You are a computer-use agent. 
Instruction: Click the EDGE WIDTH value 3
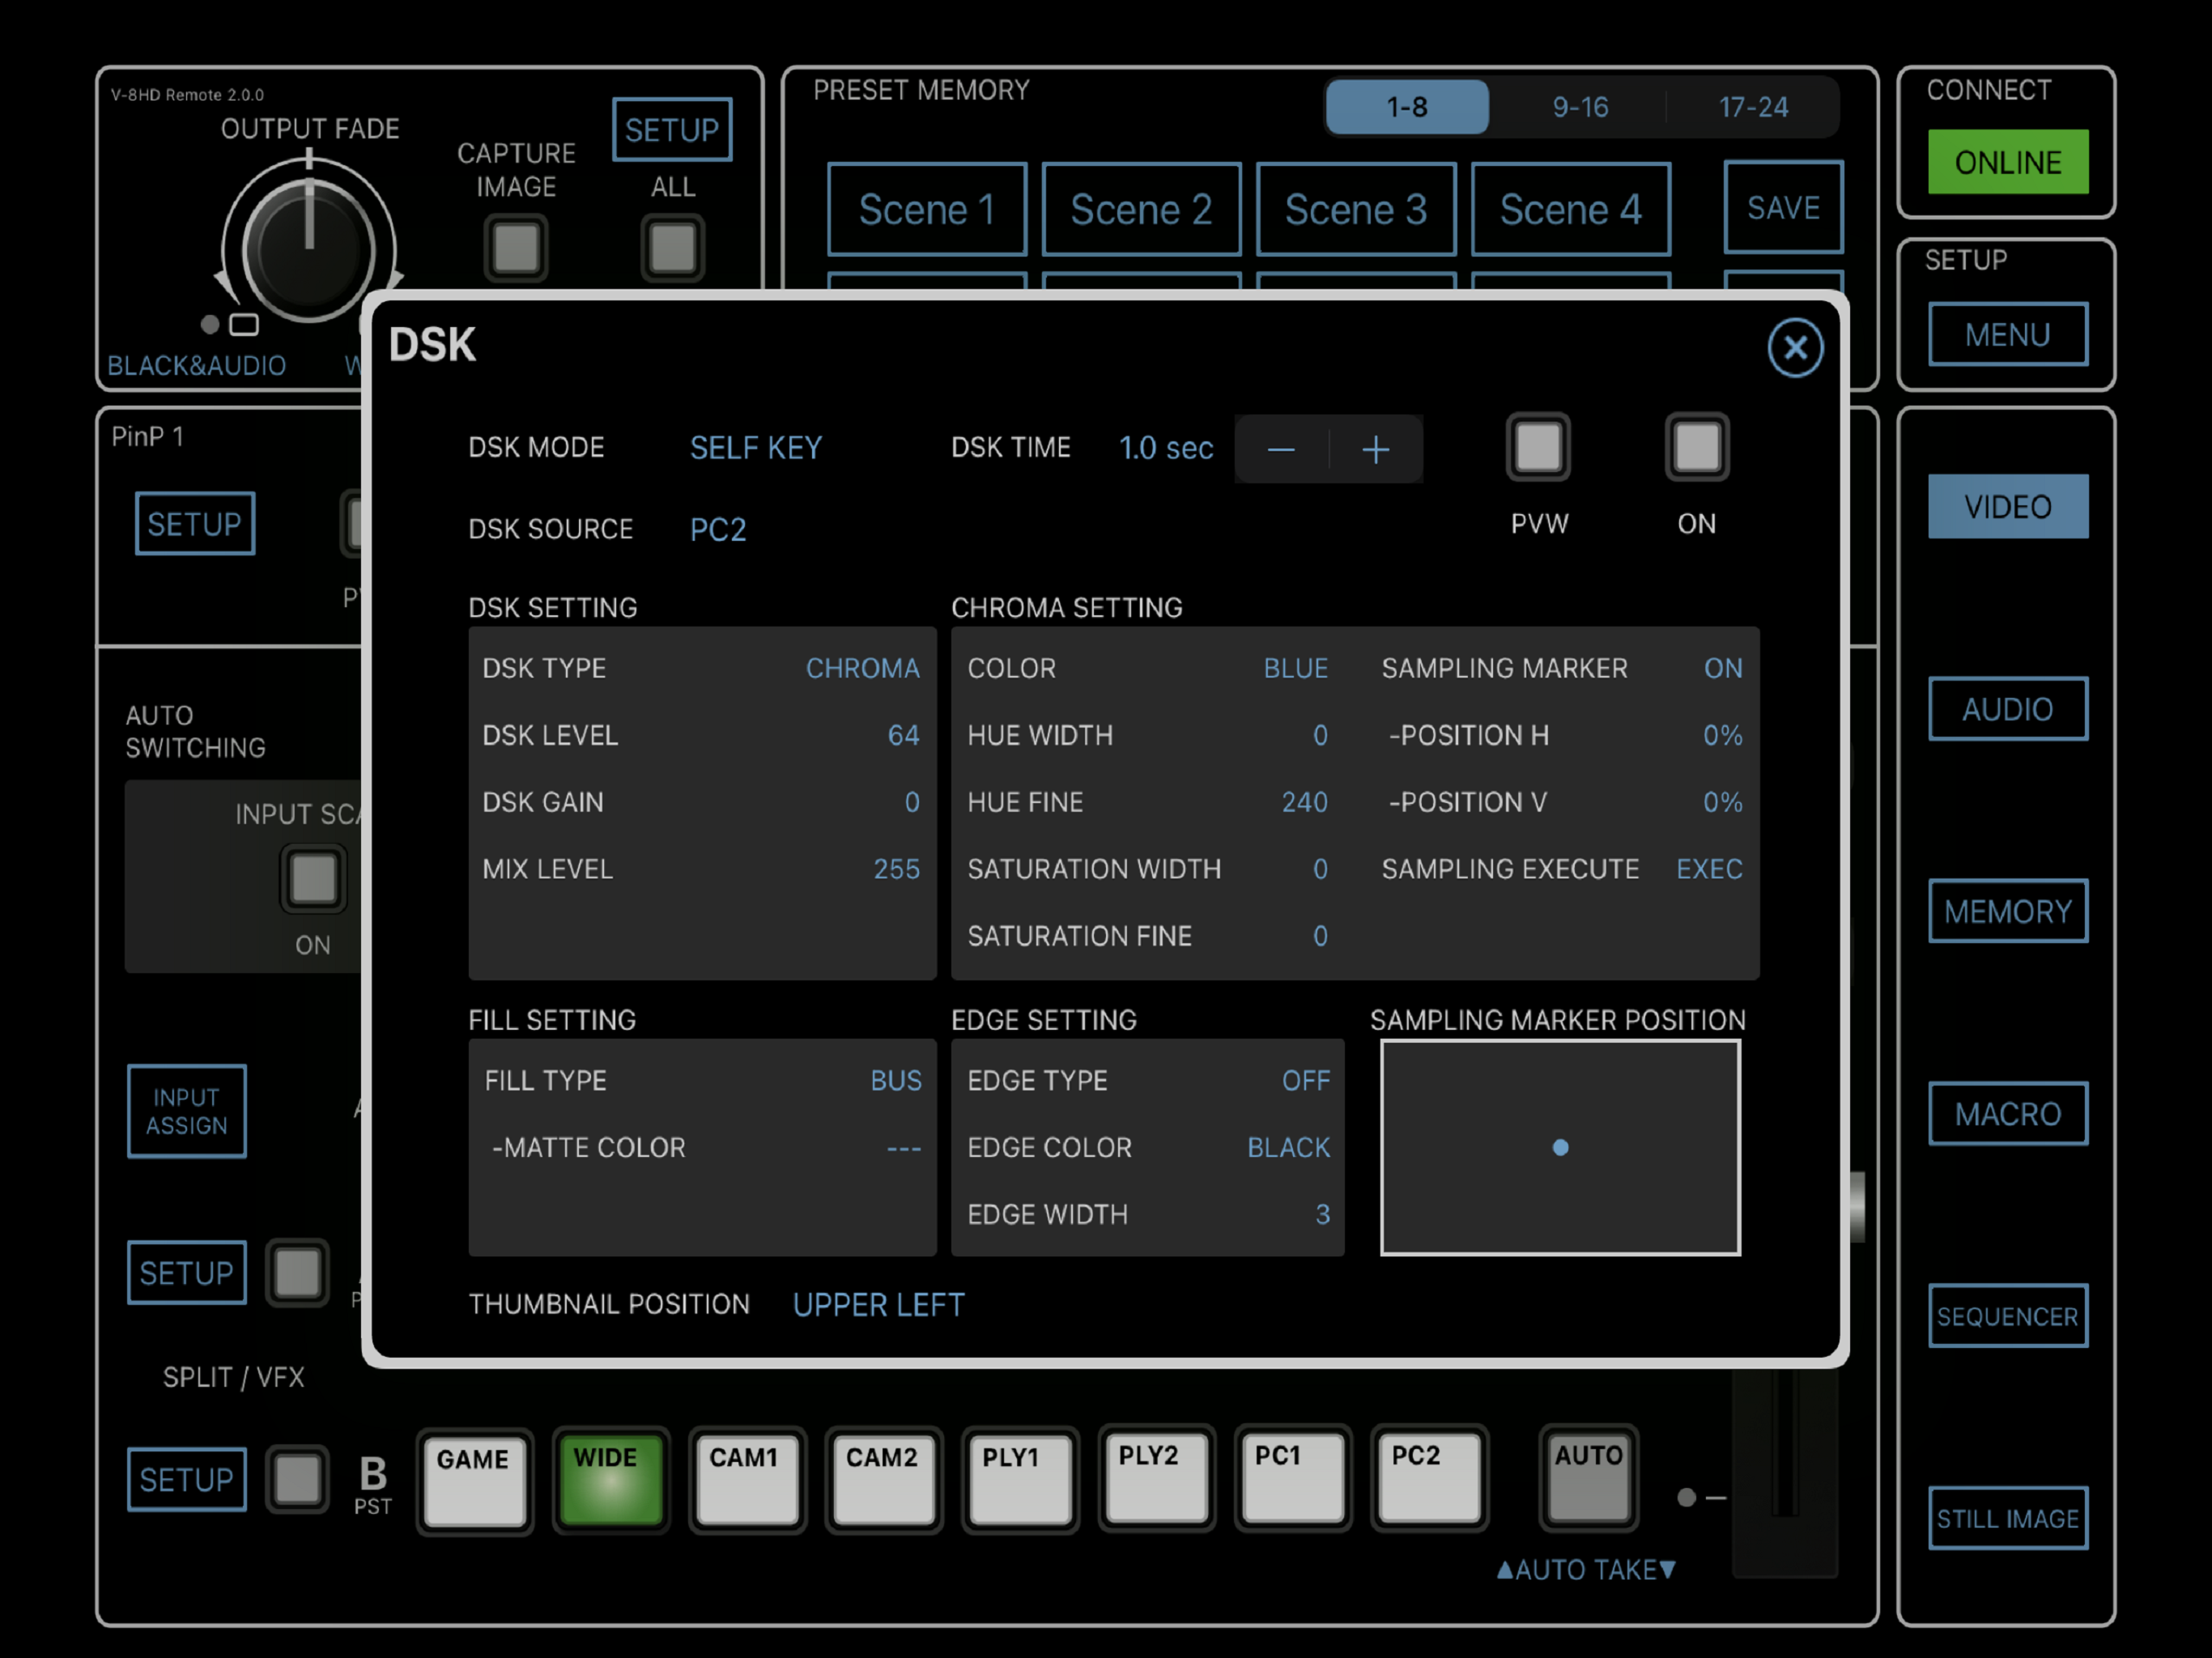1322,1214
